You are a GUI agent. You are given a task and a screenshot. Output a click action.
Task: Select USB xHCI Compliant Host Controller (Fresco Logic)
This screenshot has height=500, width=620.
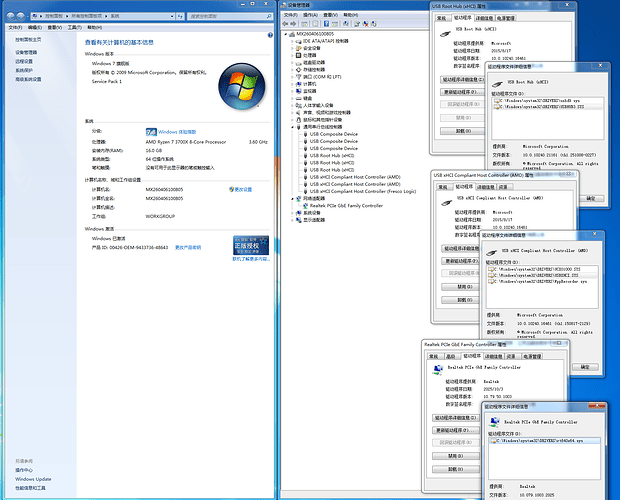[x=363, y=191]
